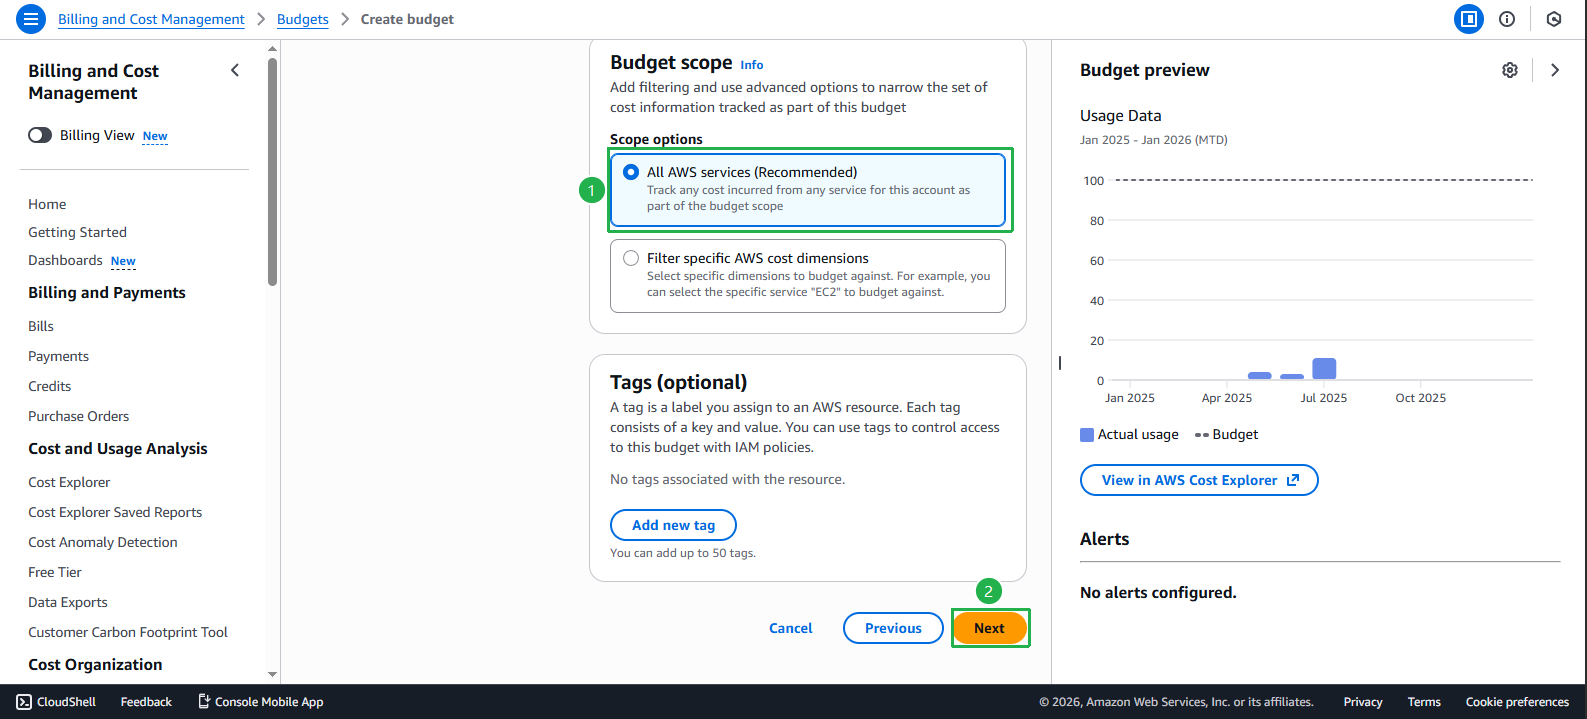
Task: Open Bills in the sidebar
Action: (x=41, y=326)
